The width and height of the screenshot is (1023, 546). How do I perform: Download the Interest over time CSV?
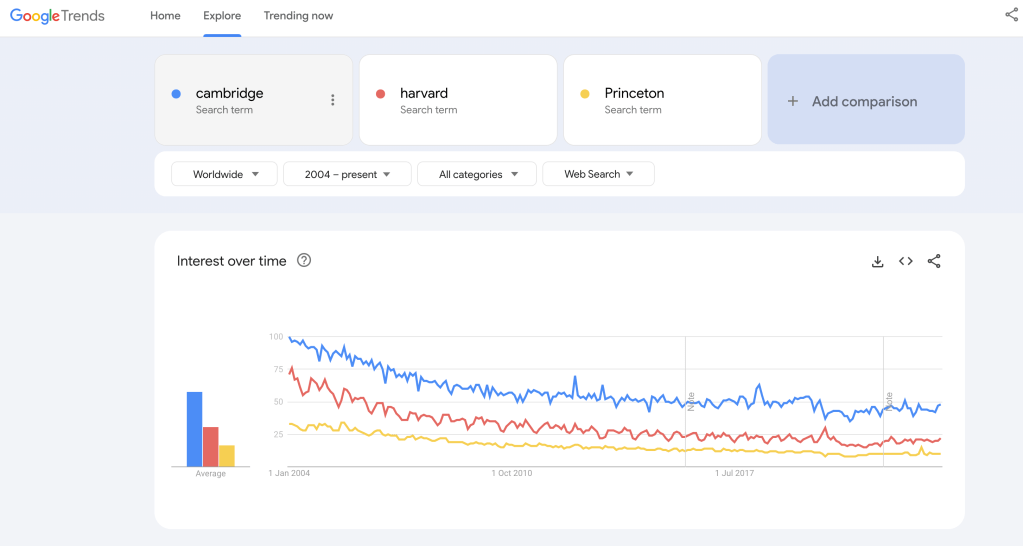(x=878, y=262)
